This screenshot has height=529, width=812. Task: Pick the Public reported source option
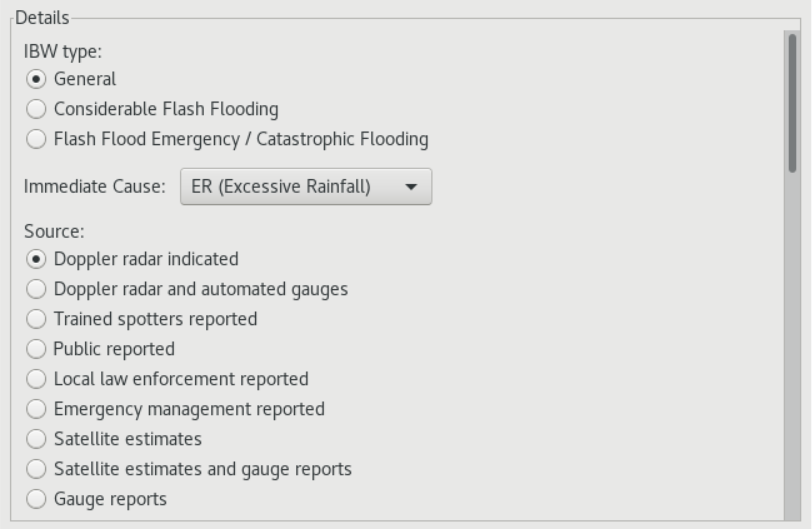click(x=37, y=349)
